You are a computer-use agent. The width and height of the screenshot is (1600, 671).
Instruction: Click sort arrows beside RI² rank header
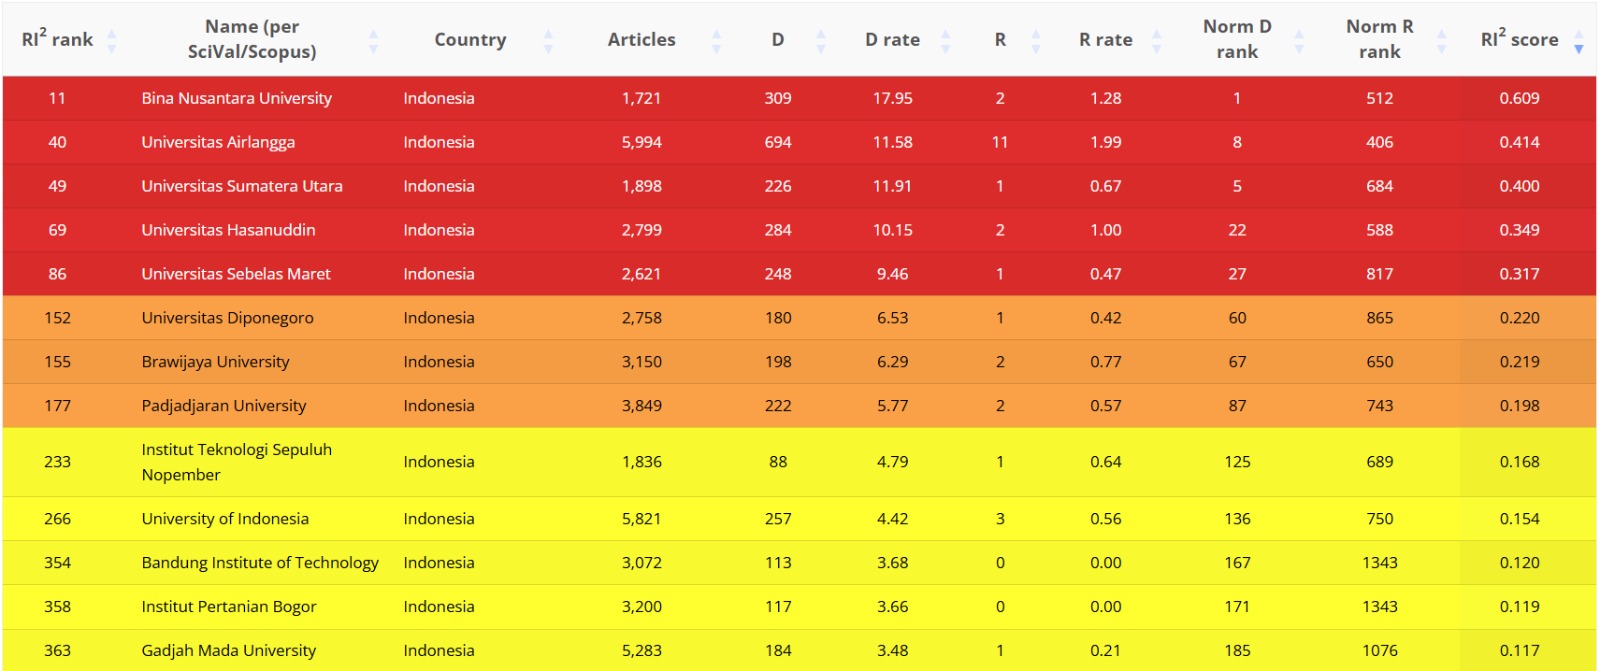(x=112, y=40)
